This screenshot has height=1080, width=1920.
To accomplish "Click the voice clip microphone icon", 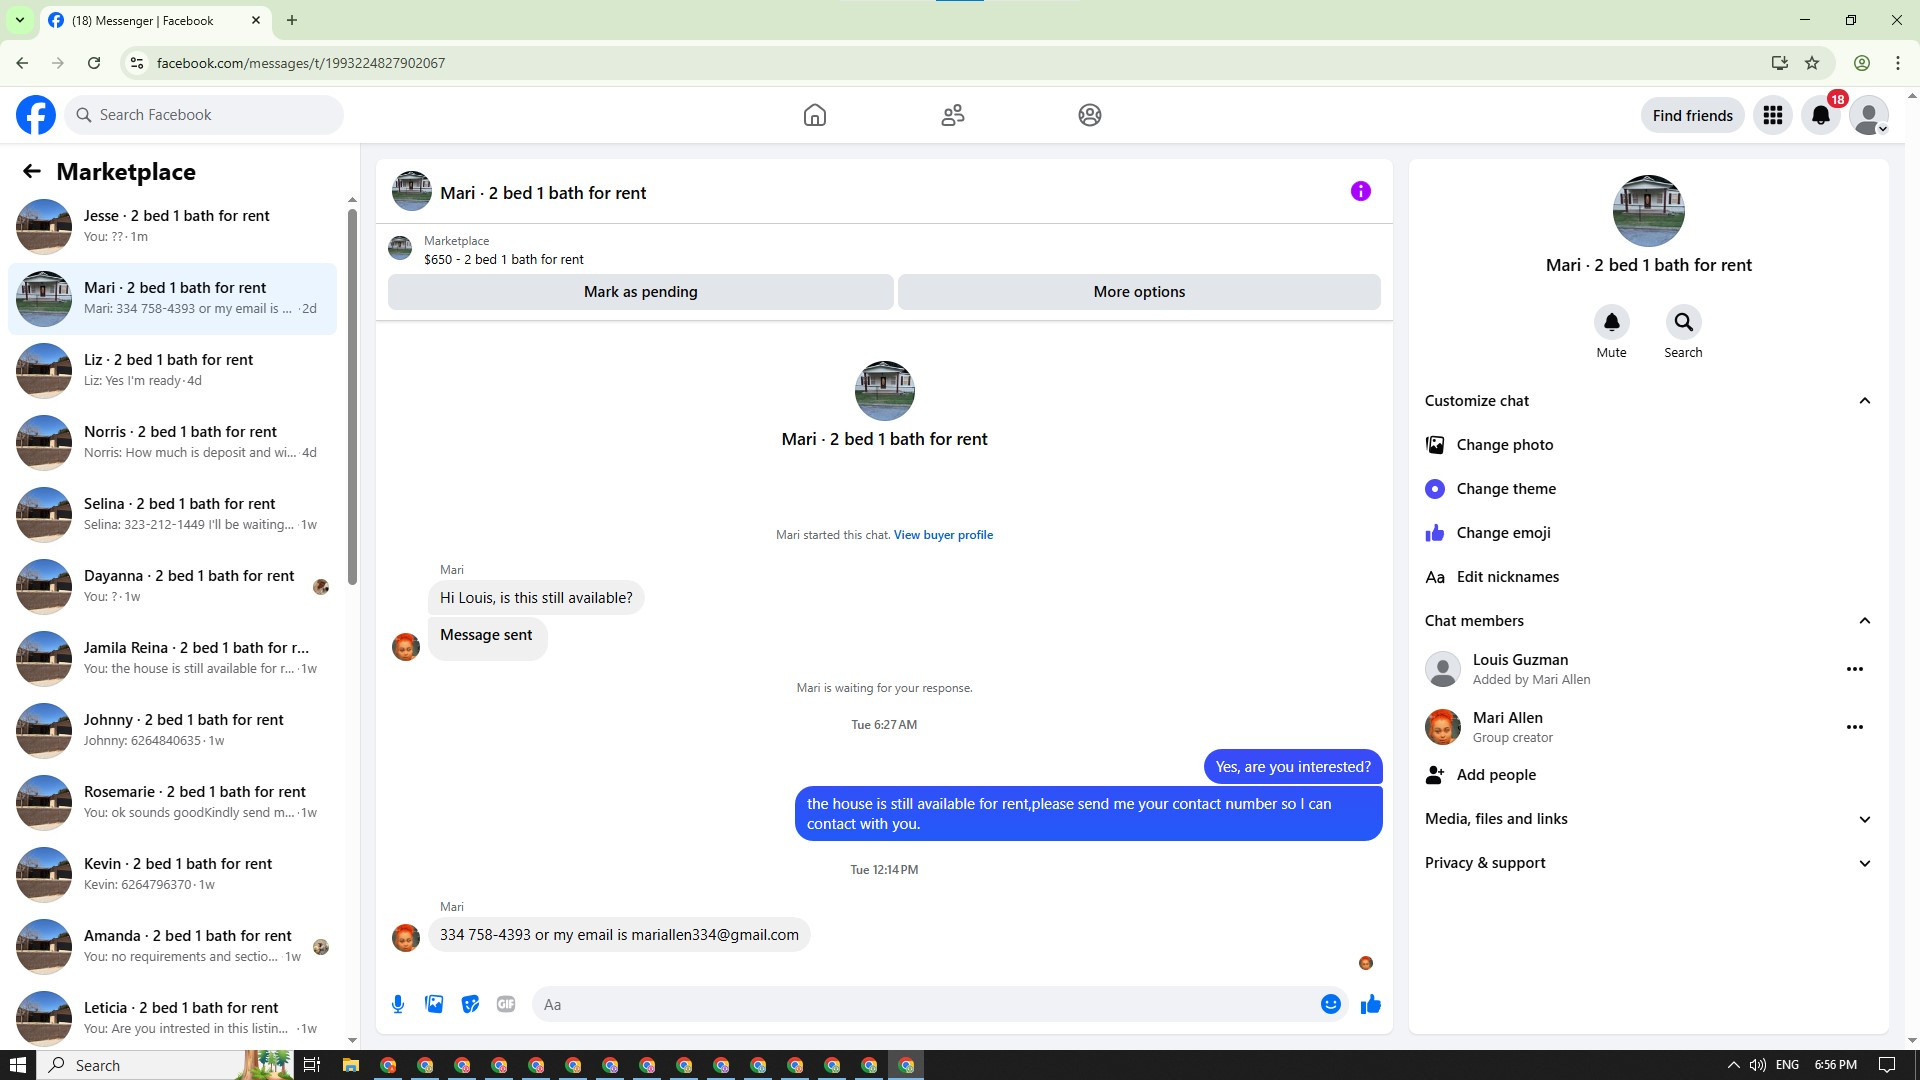I will (x=398, y=1004).
